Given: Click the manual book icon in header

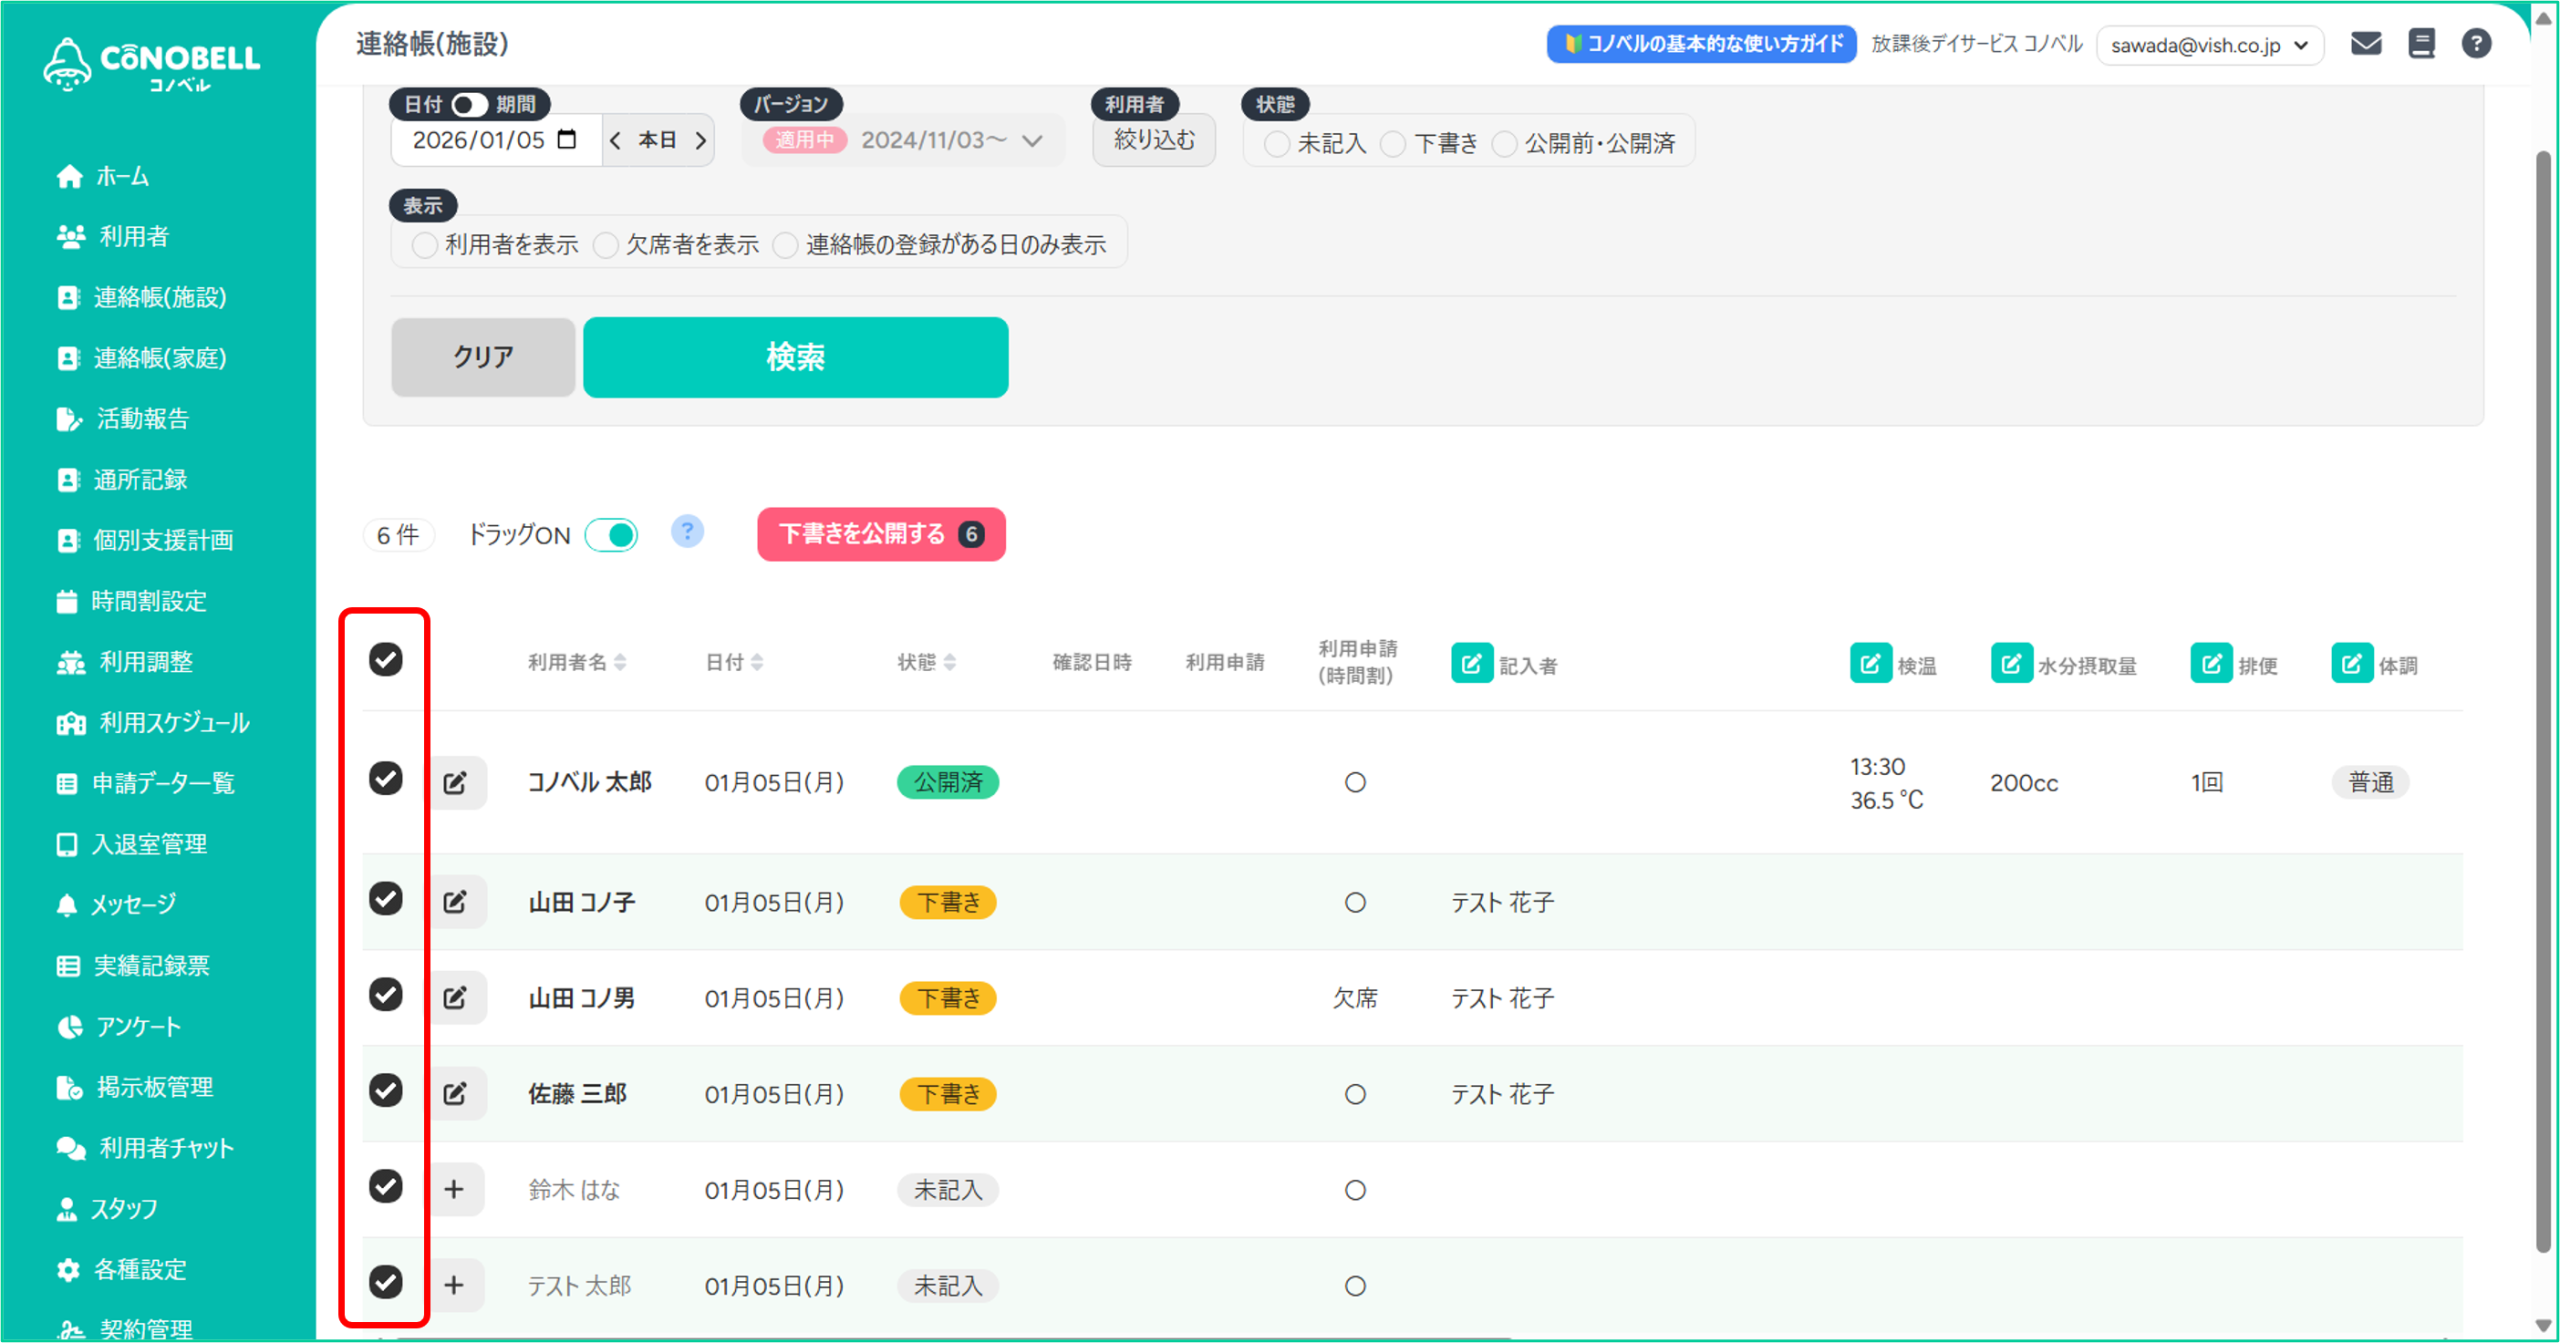Looking at the screenshot, I should pyautogui.click(x=2421, y=44).
